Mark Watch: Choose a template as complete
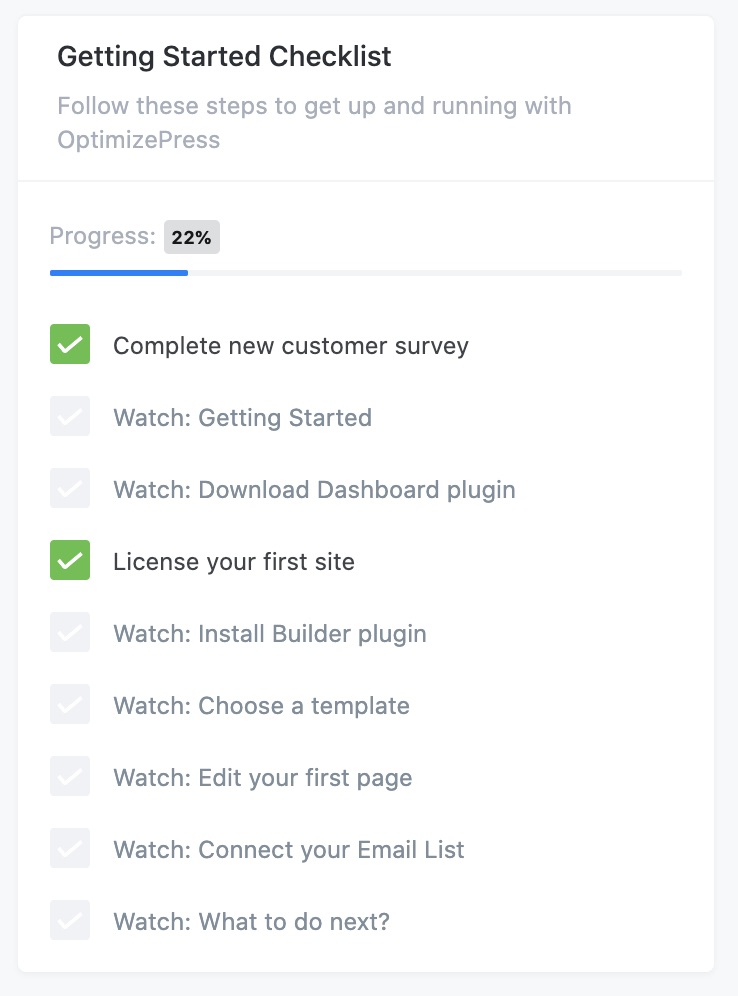Viewport: 738px width, 996px height. [x=69, y=704]
